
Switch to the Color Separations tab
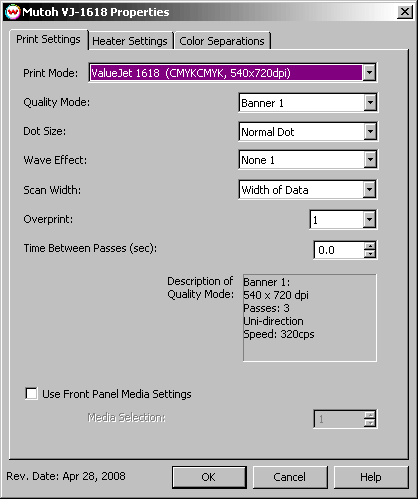[222, 41]
